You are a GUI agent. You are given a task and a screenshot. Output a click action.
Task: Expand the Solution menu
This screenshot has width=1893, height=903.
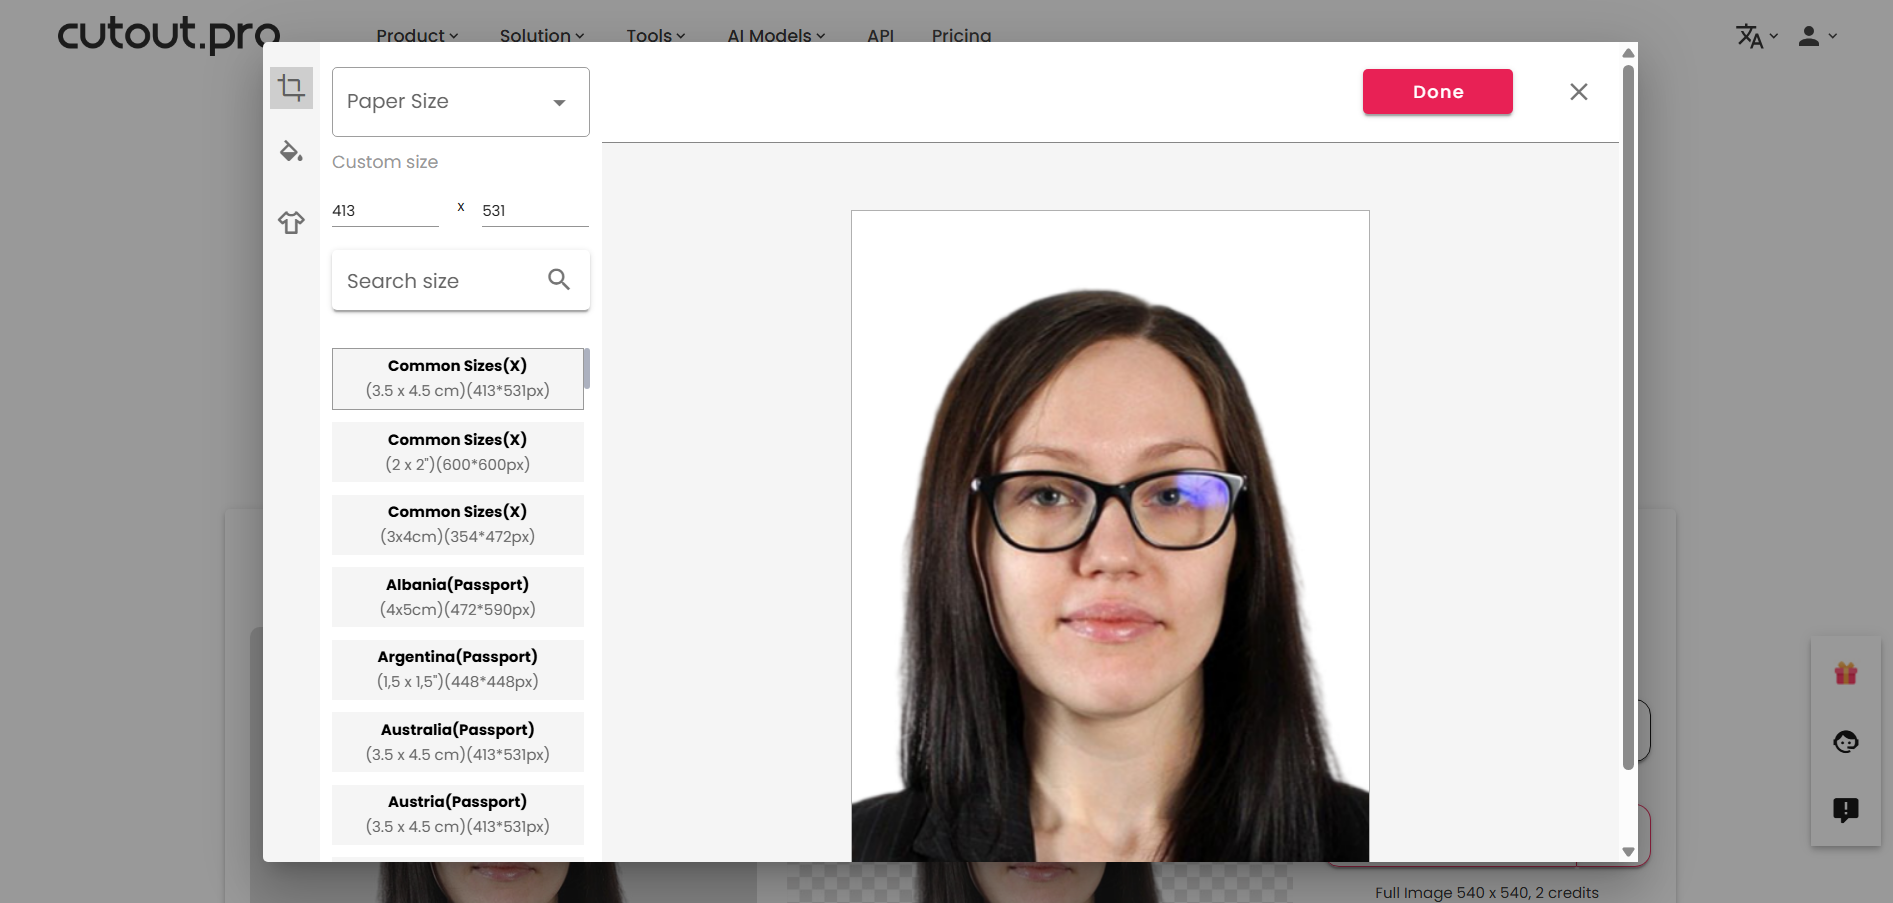pos(542,36)
